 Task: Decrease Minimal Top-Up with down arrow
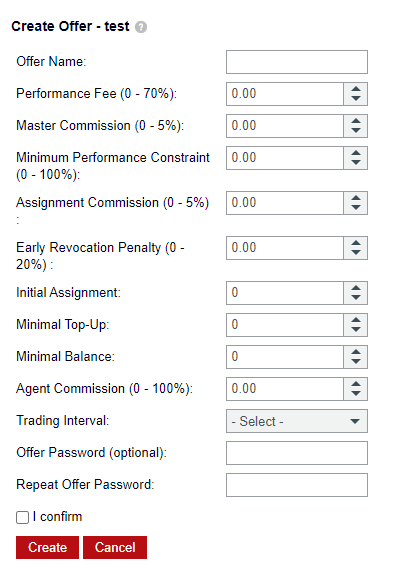click(356, 330)
